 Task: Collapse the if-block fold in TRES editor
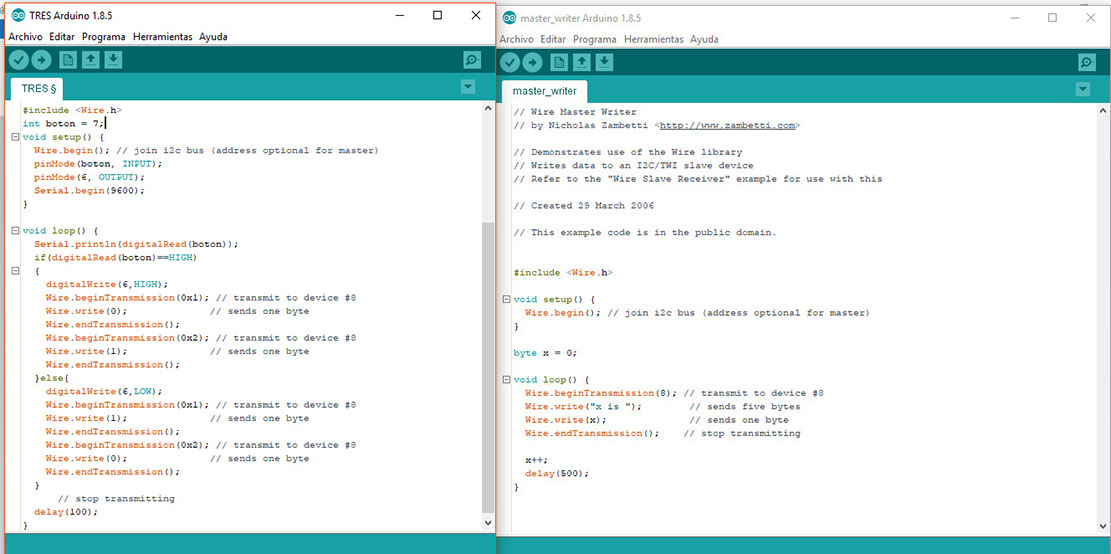point(15,271)
